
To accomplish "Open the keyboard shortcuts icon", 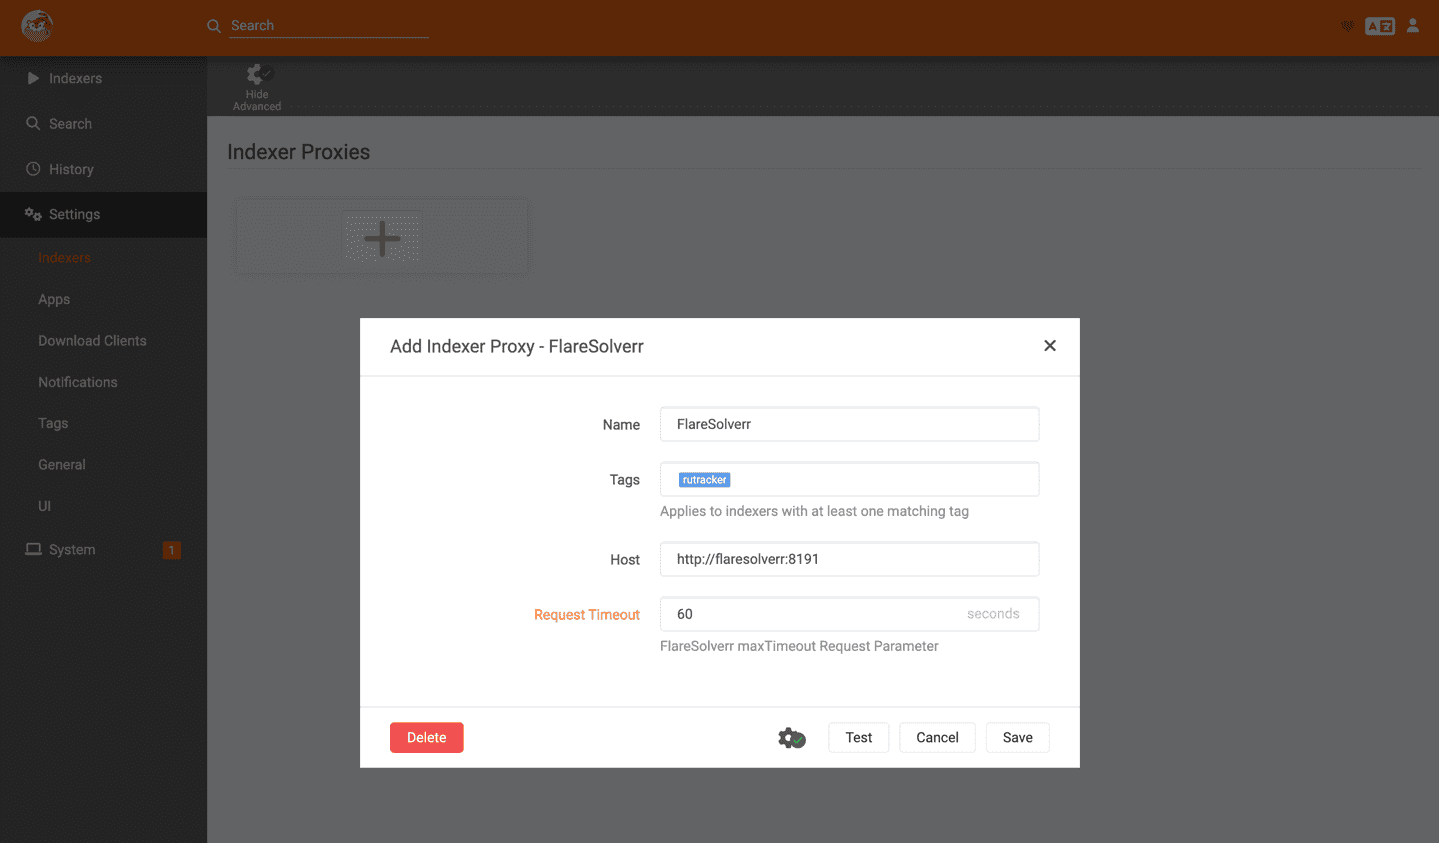I will [x=1380, y=26].
